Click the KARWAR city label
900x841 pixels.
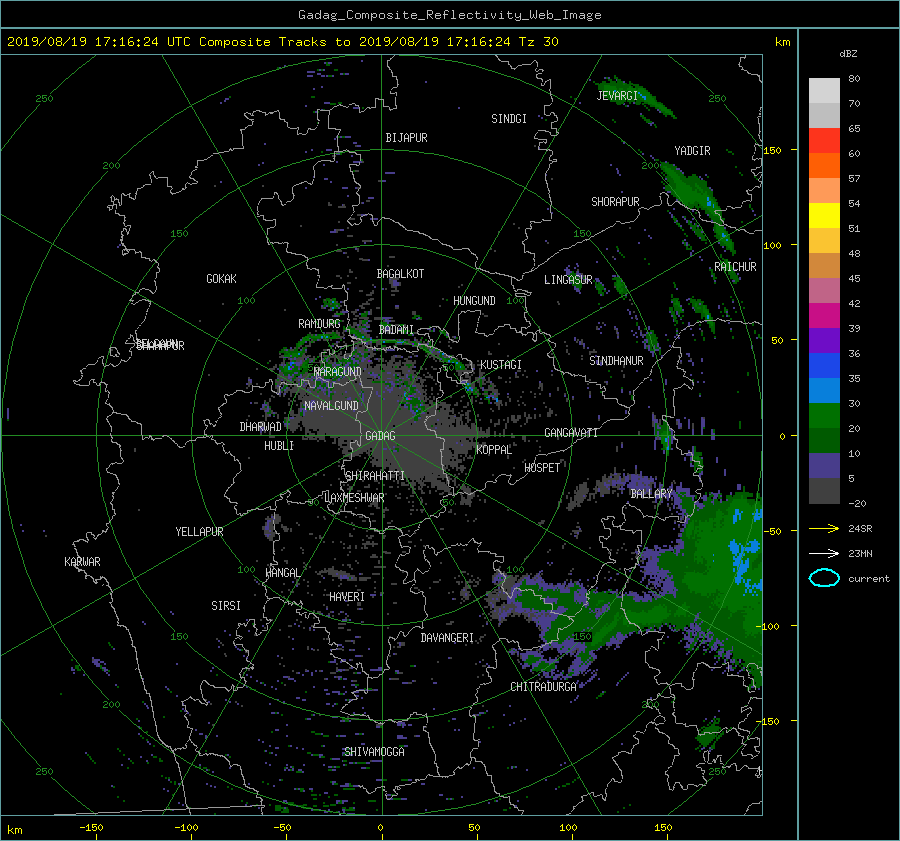tap(82, 562)
